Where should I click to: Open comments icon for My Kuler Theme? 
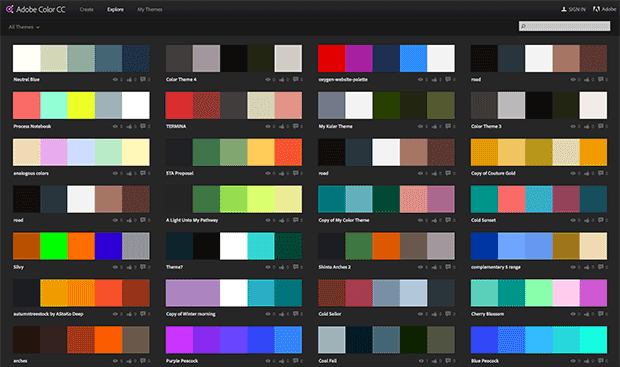pos(448,127)
